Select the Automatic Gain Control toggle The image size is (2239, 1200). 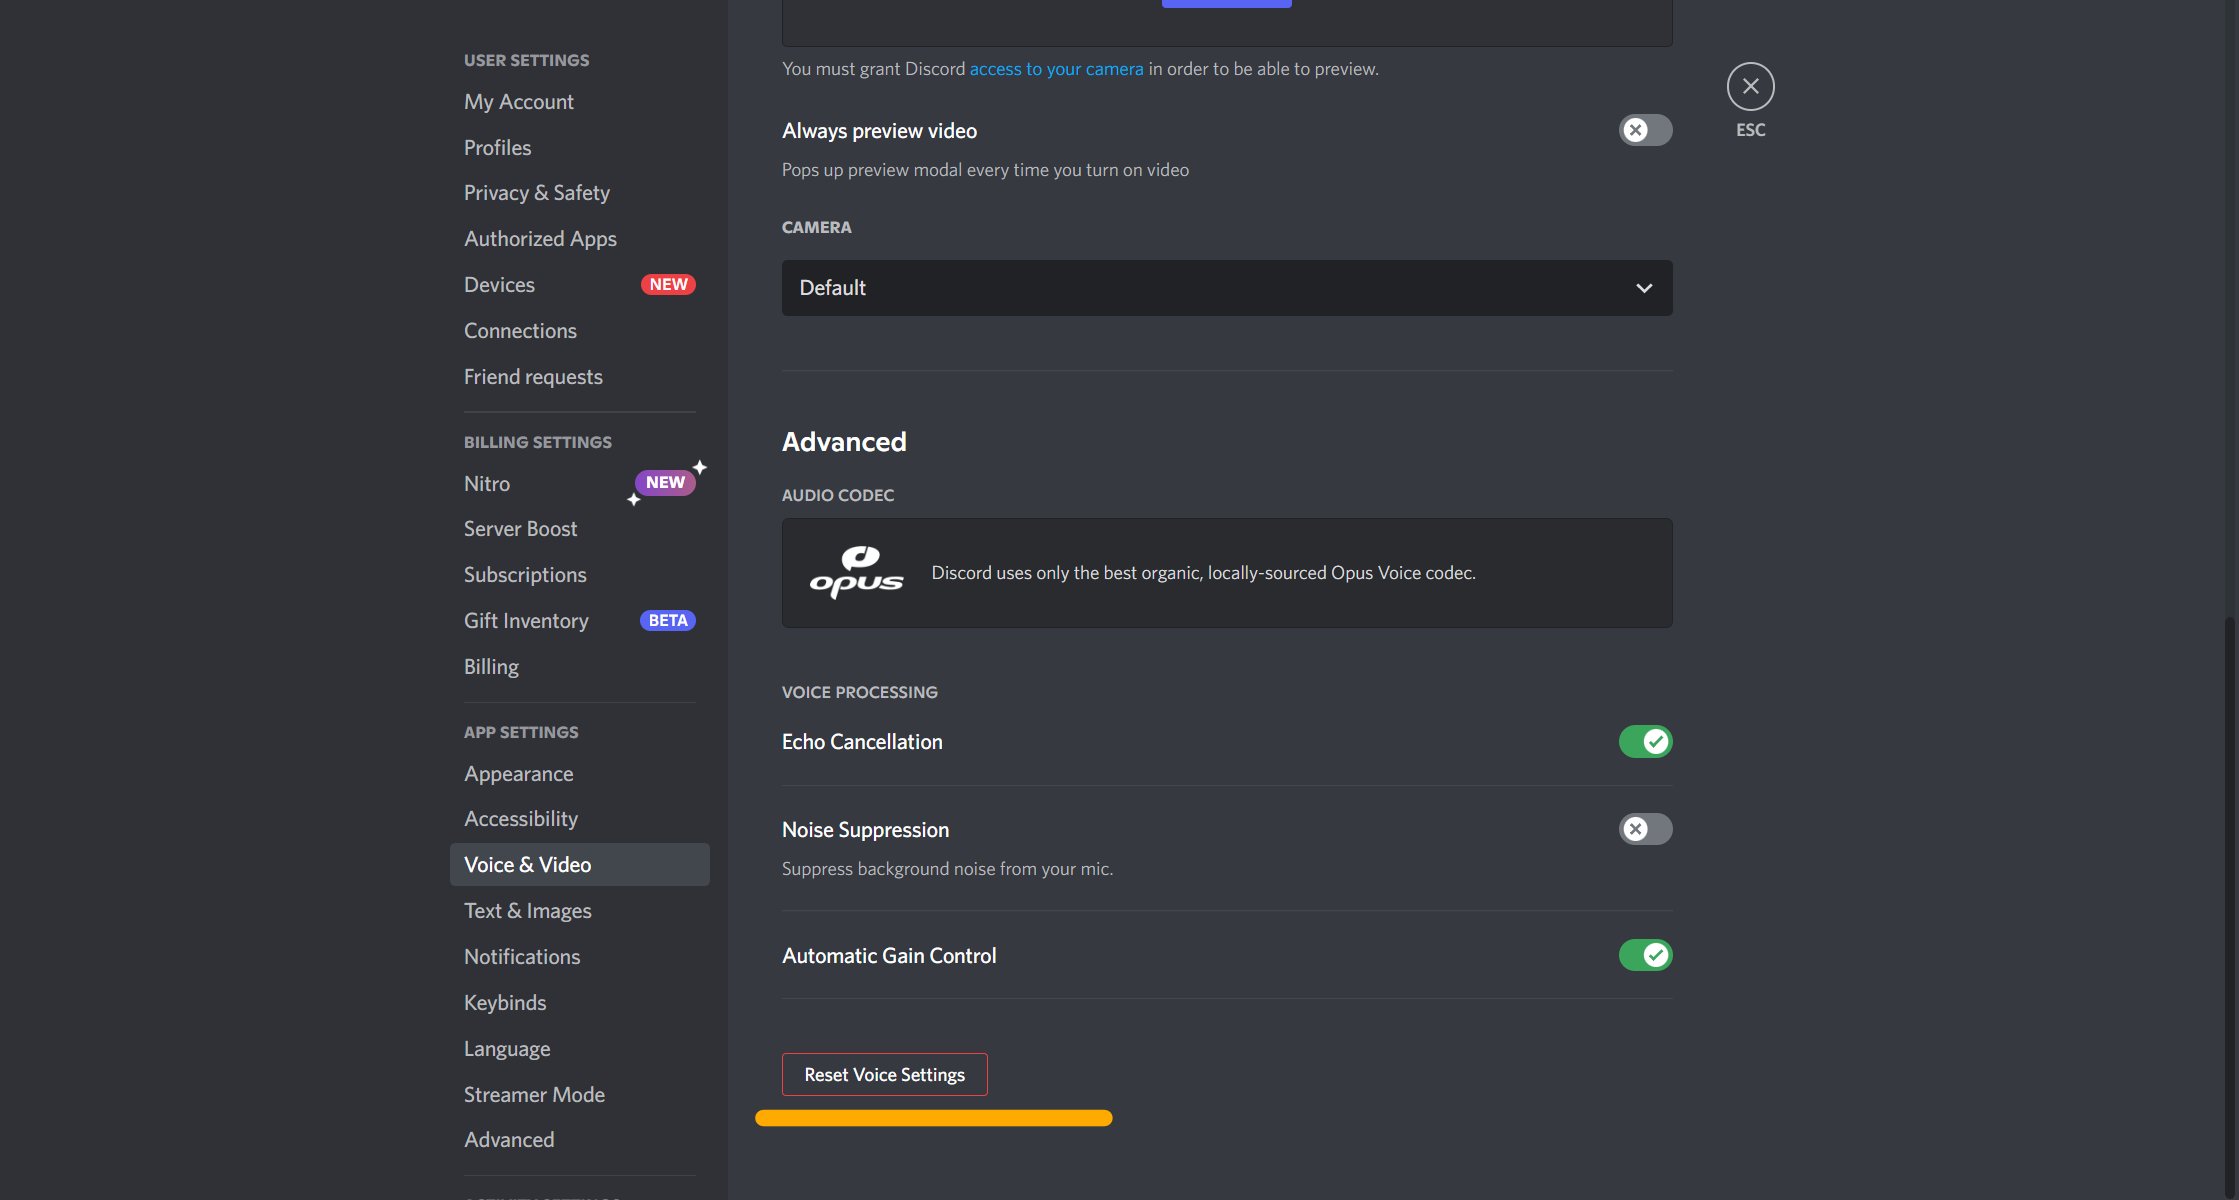pos(1644,954)
